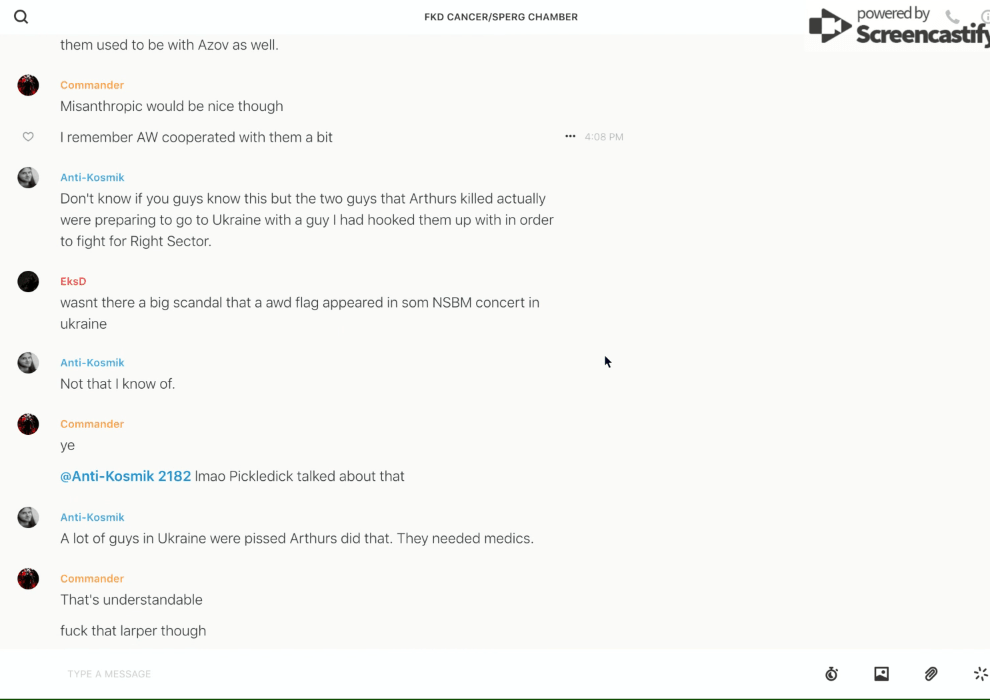Open the three-dot message options menu
Viewport: 990px width, 700px height.
pos(570,137)
